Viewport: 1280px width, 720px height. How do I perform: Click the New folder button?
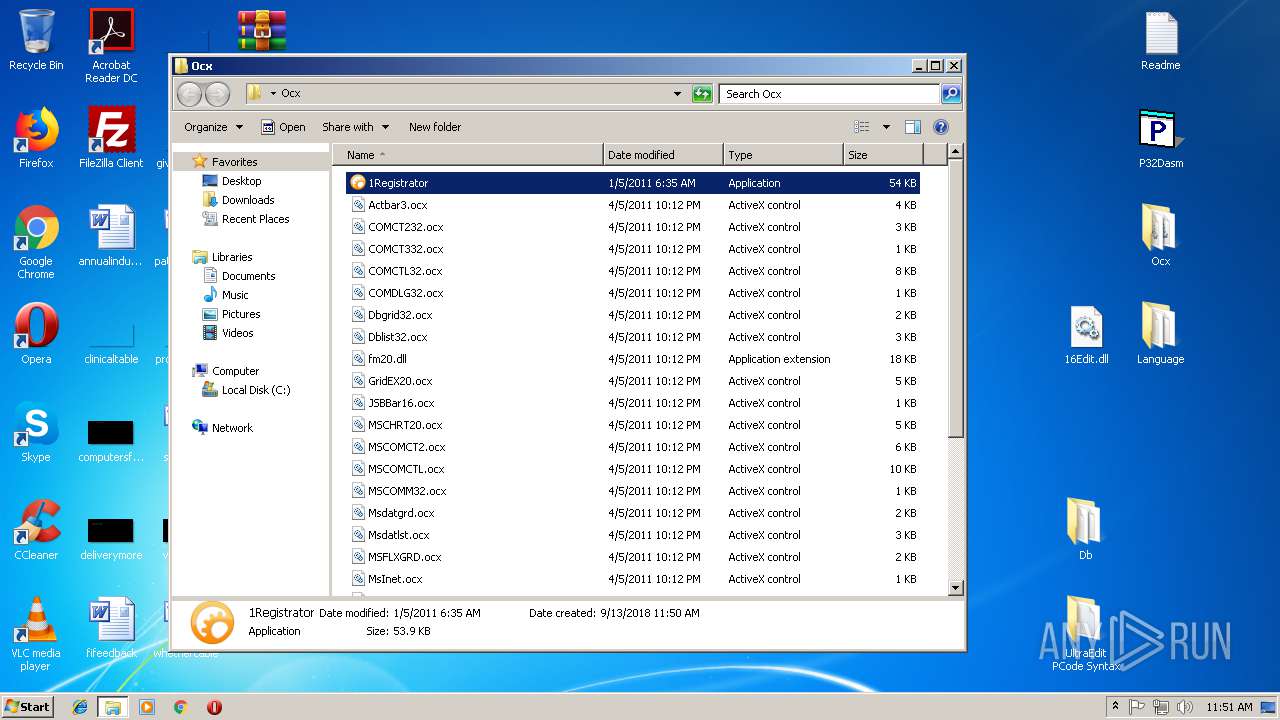(435, 127)
